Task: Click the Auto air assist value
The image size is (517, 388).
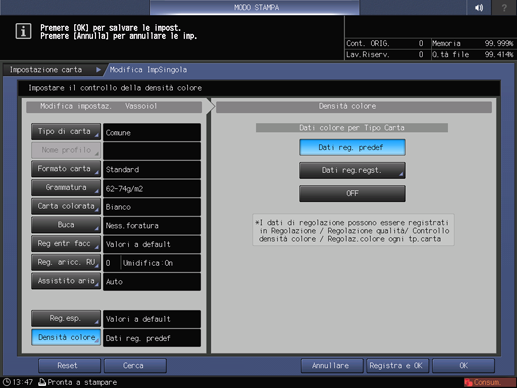Action: click(152, 282)
